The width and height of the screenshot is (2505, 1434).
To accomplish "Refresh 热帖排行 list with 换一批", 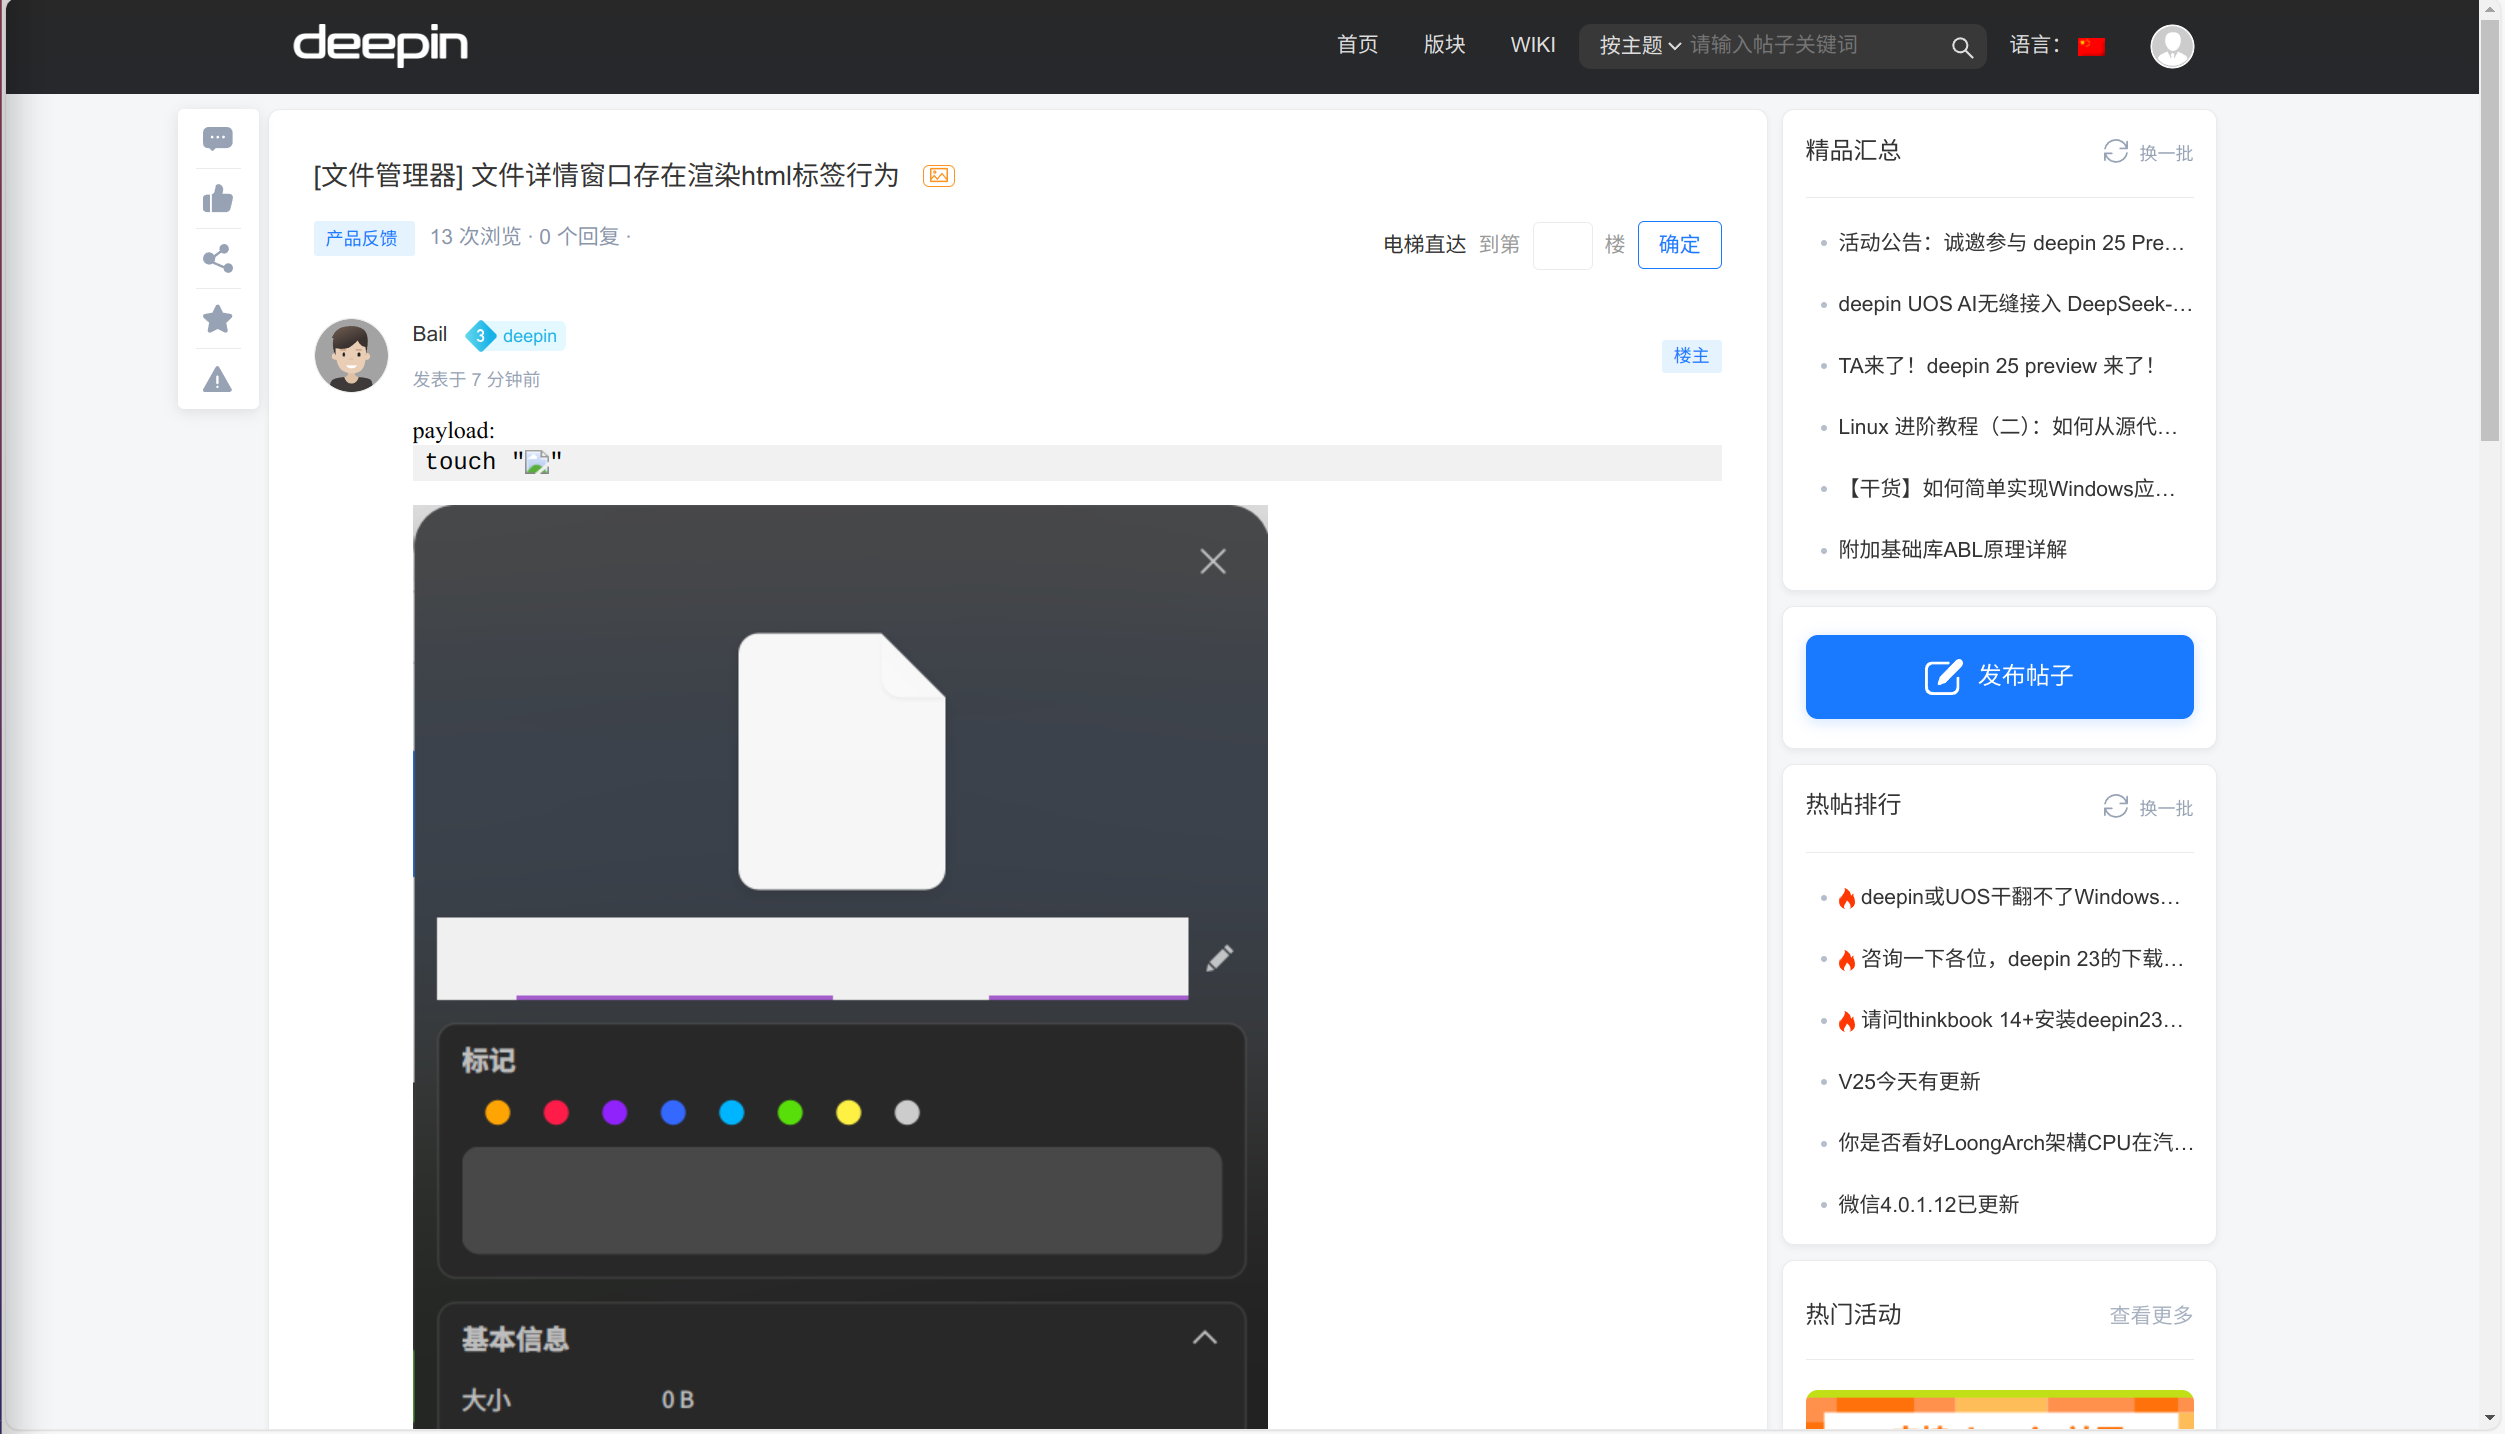I will 2148,807.
